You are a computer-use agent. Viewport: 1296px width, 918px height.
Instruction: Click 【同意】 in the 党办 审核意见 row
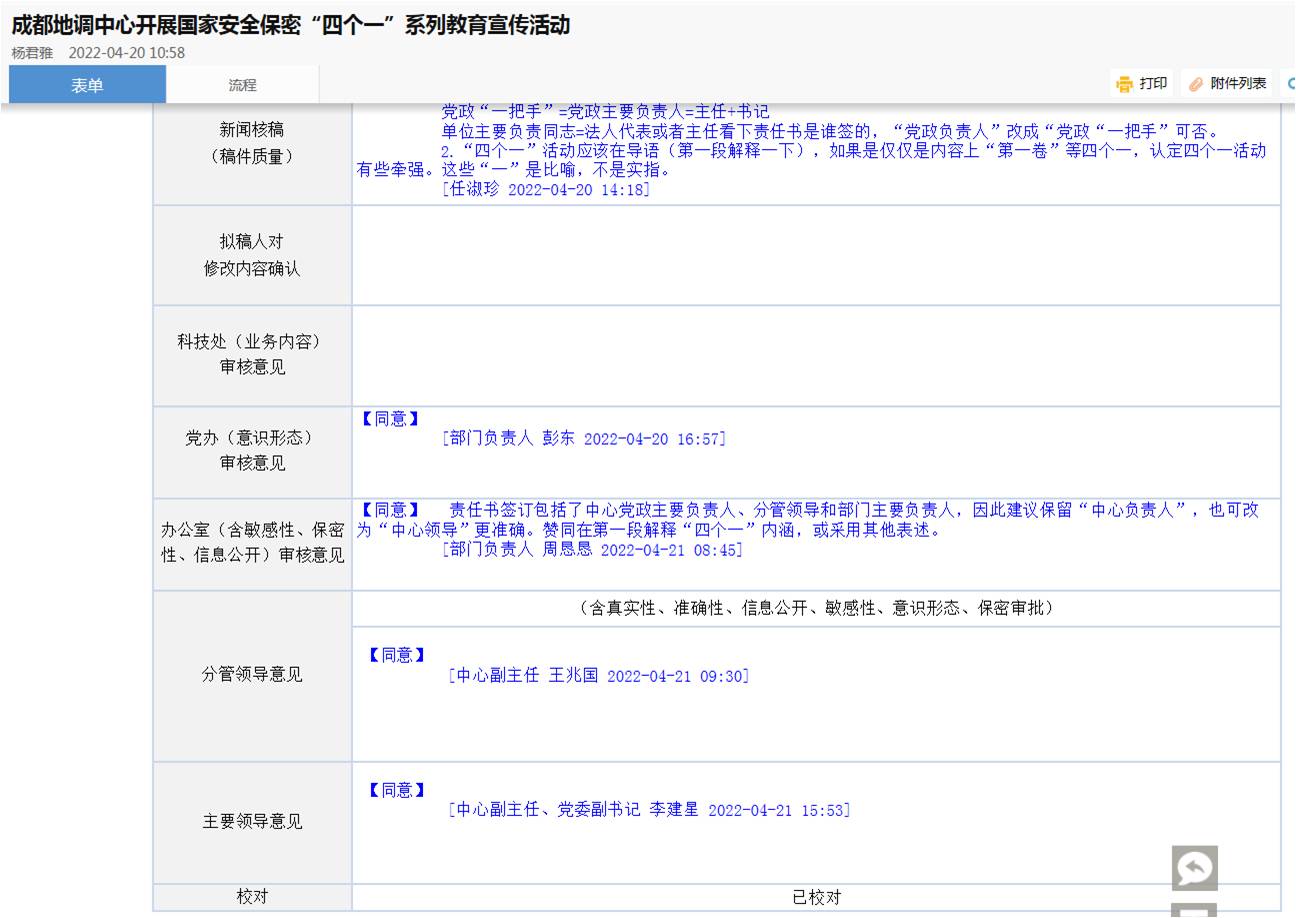389,420
